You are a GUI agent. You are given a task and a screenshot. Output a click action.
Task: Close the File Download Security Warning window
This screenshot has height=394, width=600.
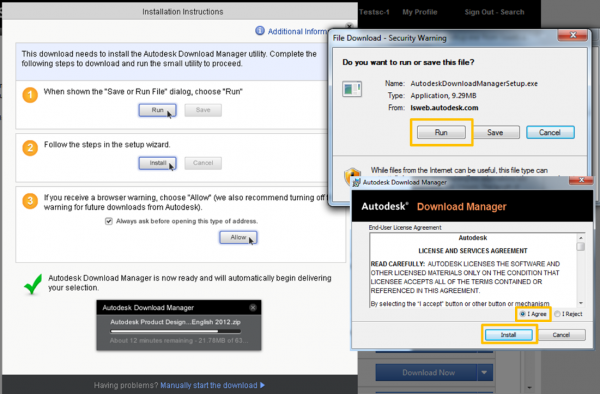tap(573, 35)
